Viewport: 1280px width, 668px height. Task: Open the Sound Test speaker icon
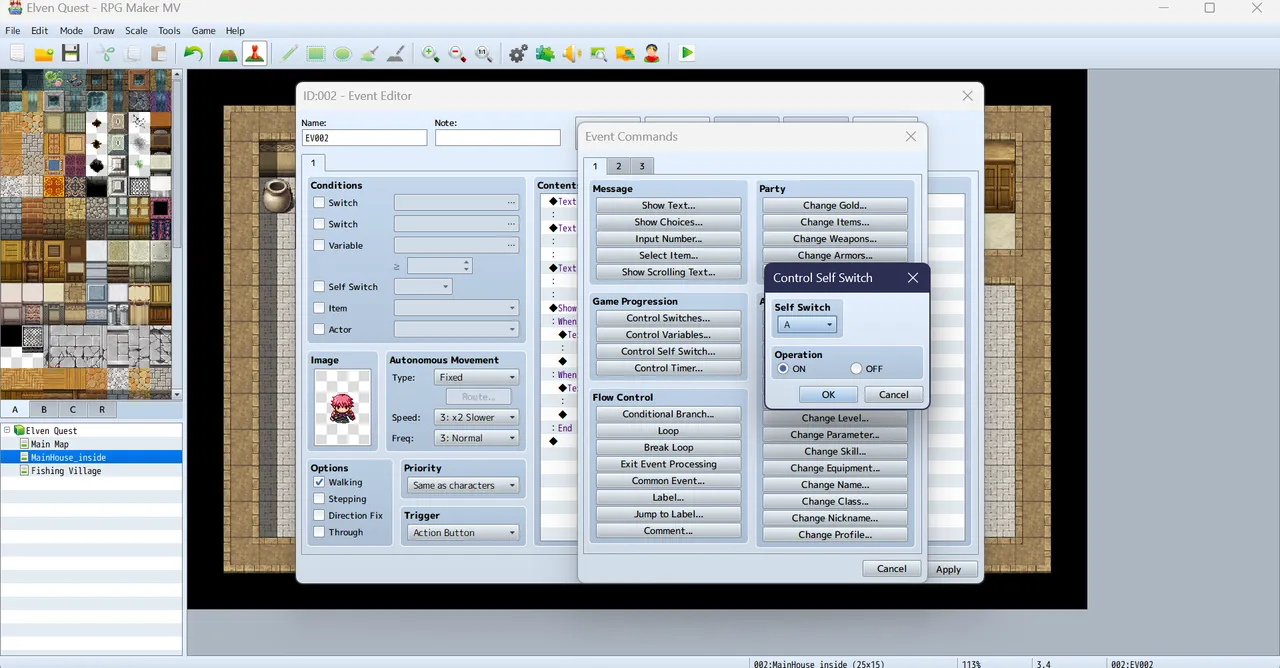(x=572, y=54)
